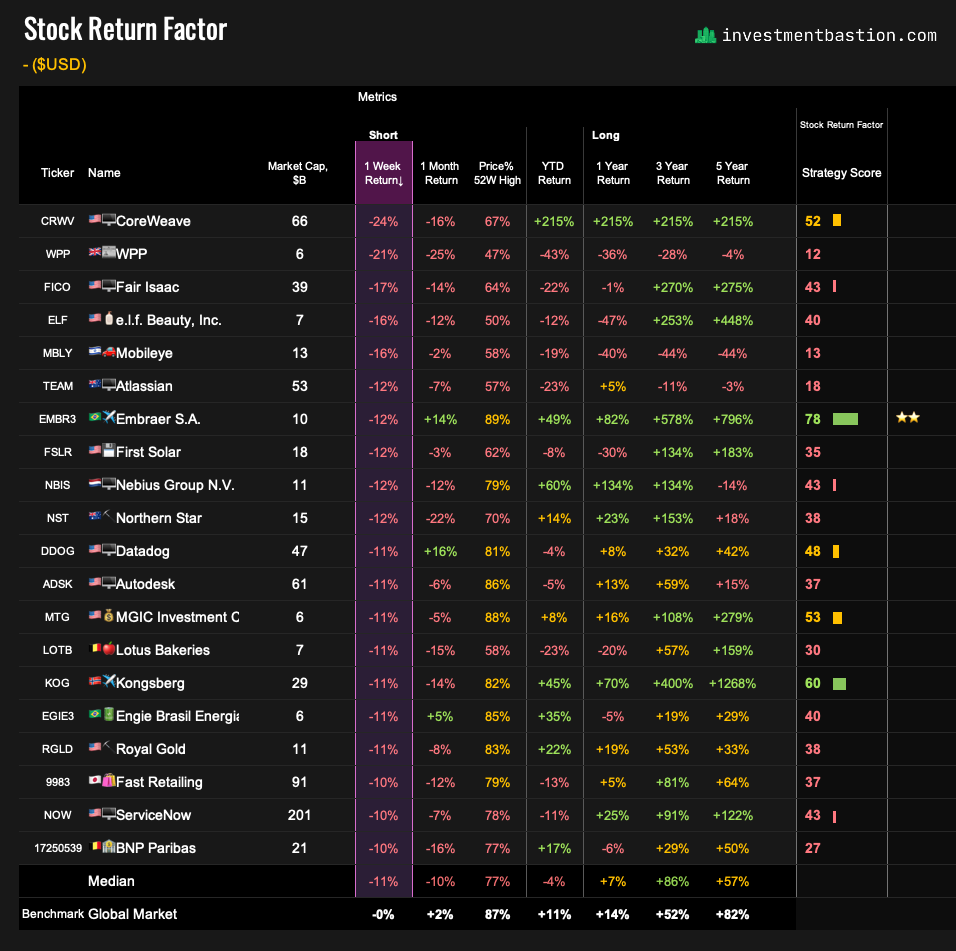Click the Median row label
Image resolution: width=956 pixels, height=951 pixels.
tap(111, 881)
